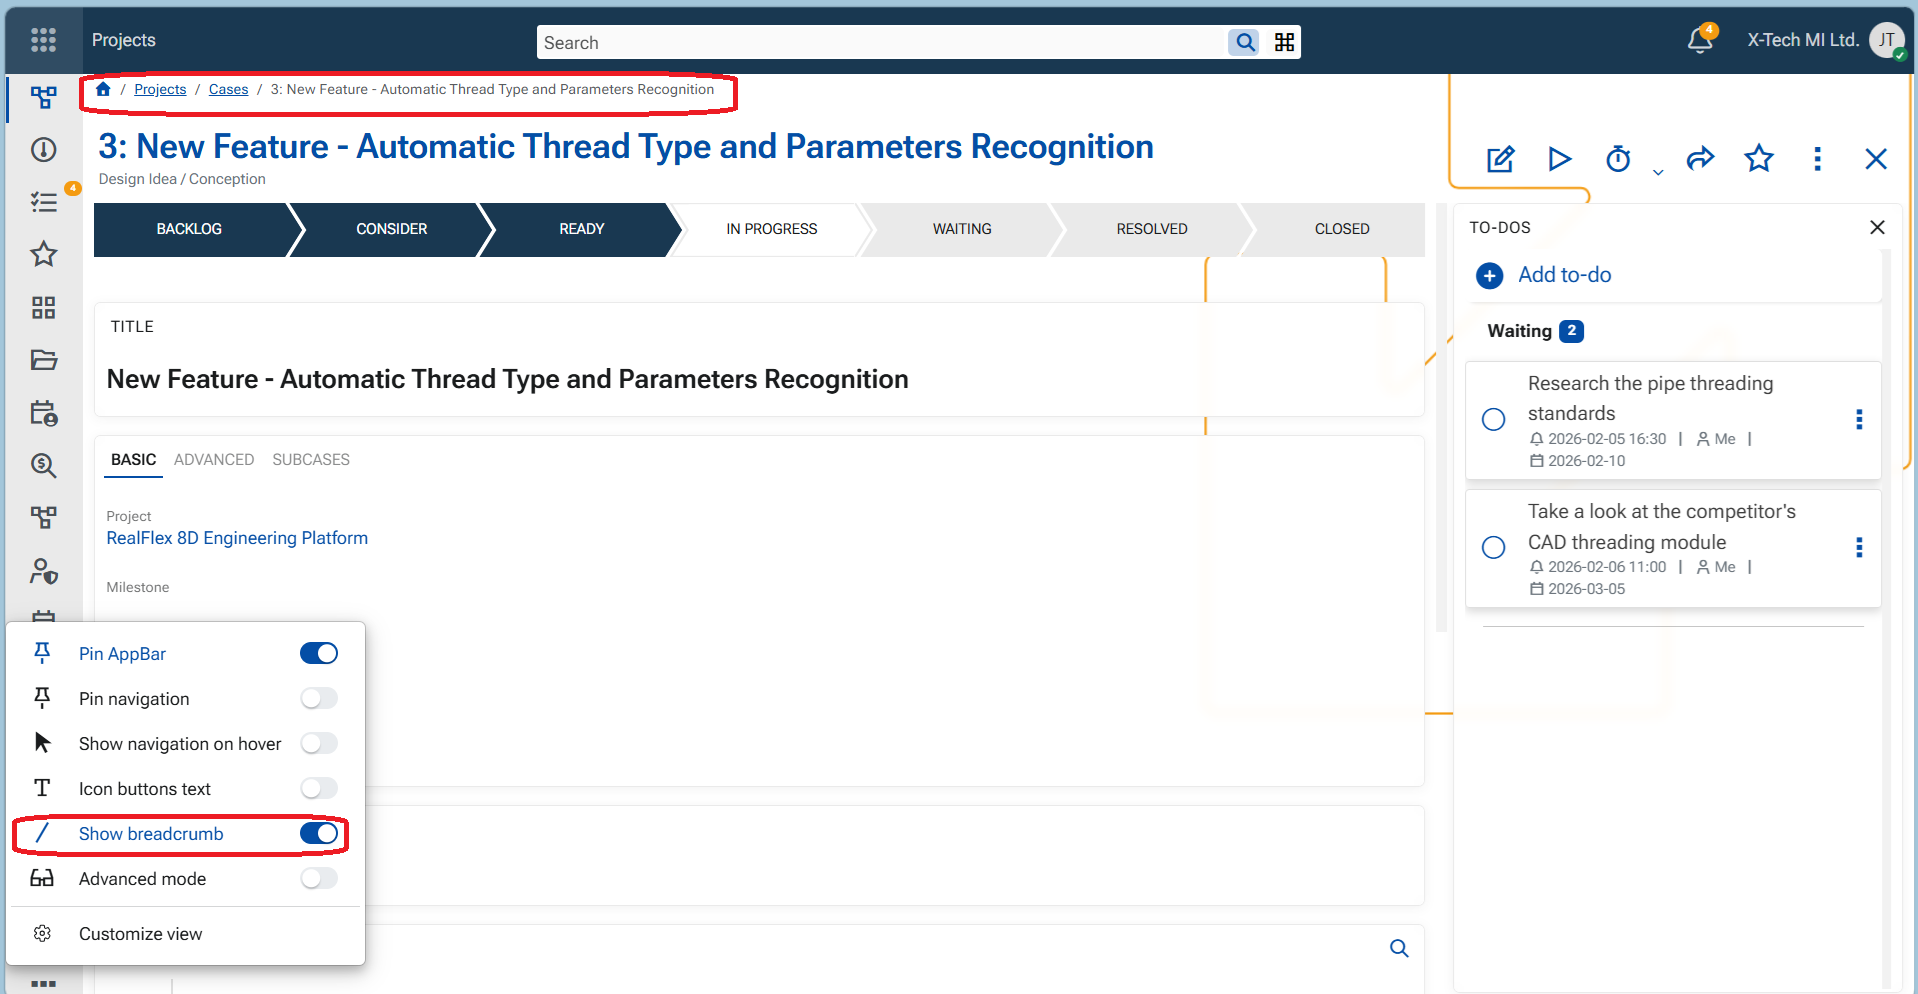Open options for Research pipe threading to-do
The image size is (1918, 994).
1859,420
